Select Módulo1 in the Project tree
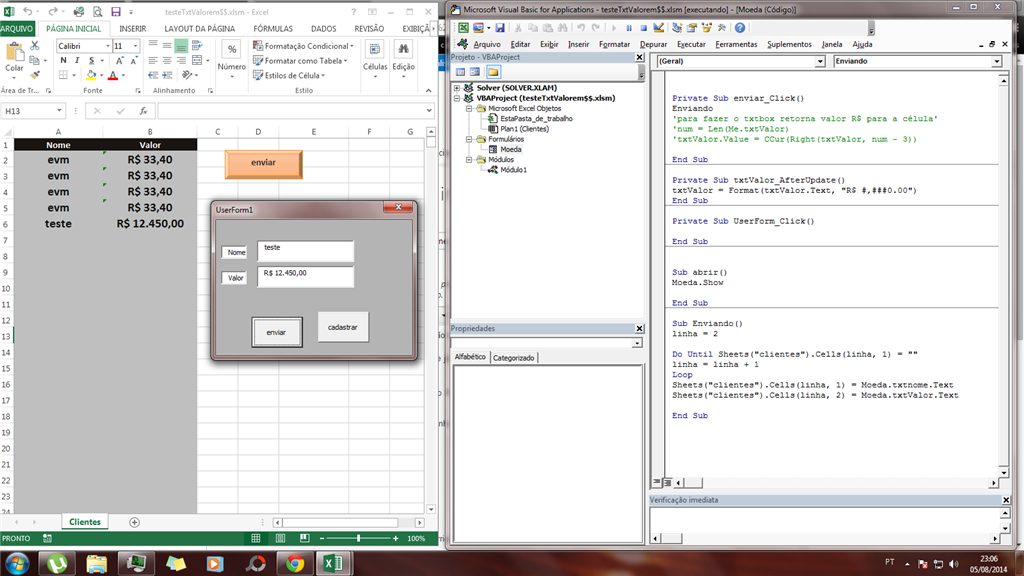The height and width of the screenshot is (576, 1024). (x=513, y=170)
